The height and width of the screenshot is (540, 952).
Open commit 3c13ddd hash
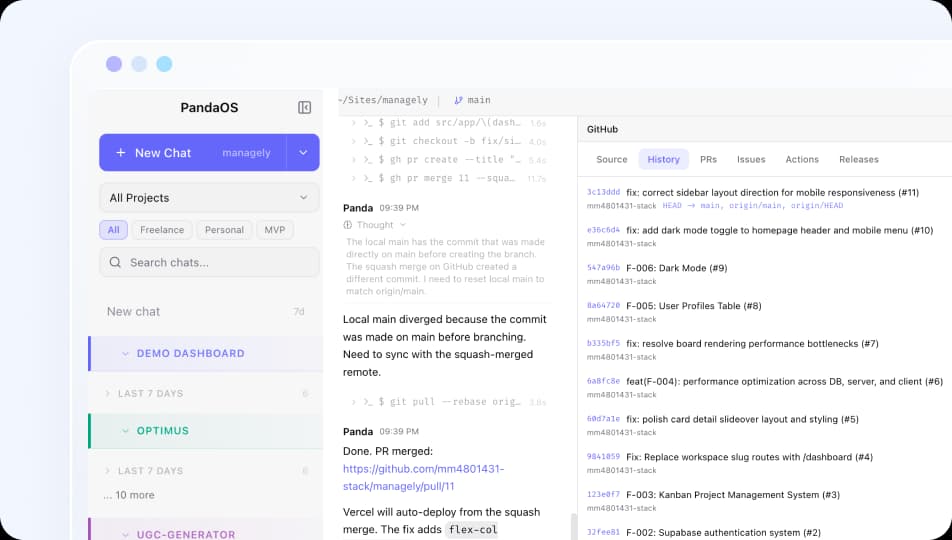tap(604, 192)
